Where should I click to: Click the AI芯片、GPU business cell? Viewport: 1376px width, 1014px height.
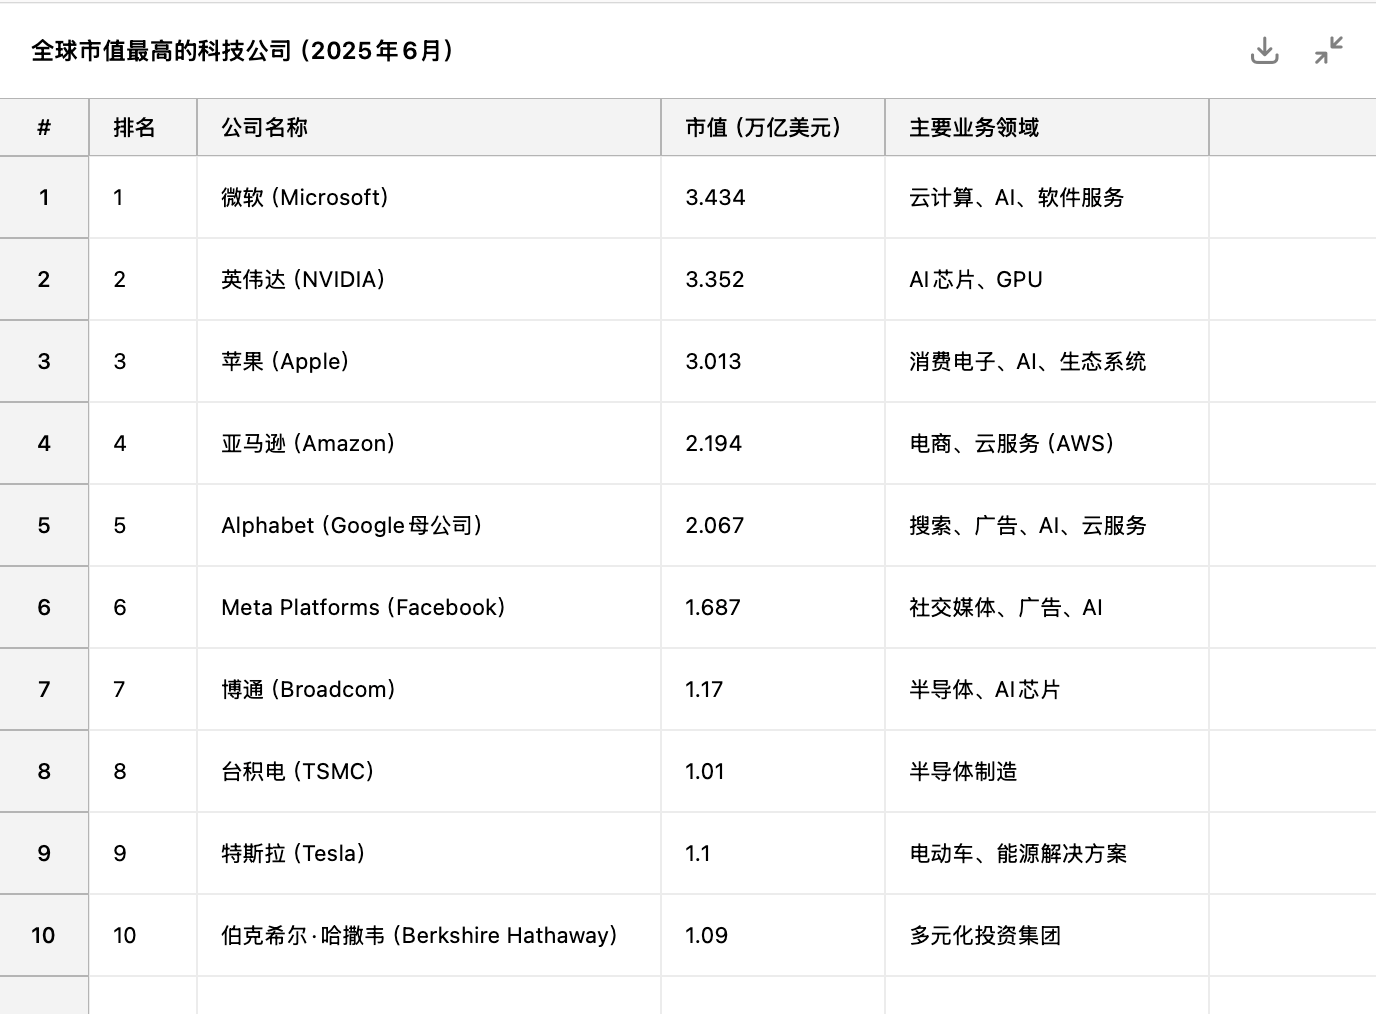tap(1047, 279)
